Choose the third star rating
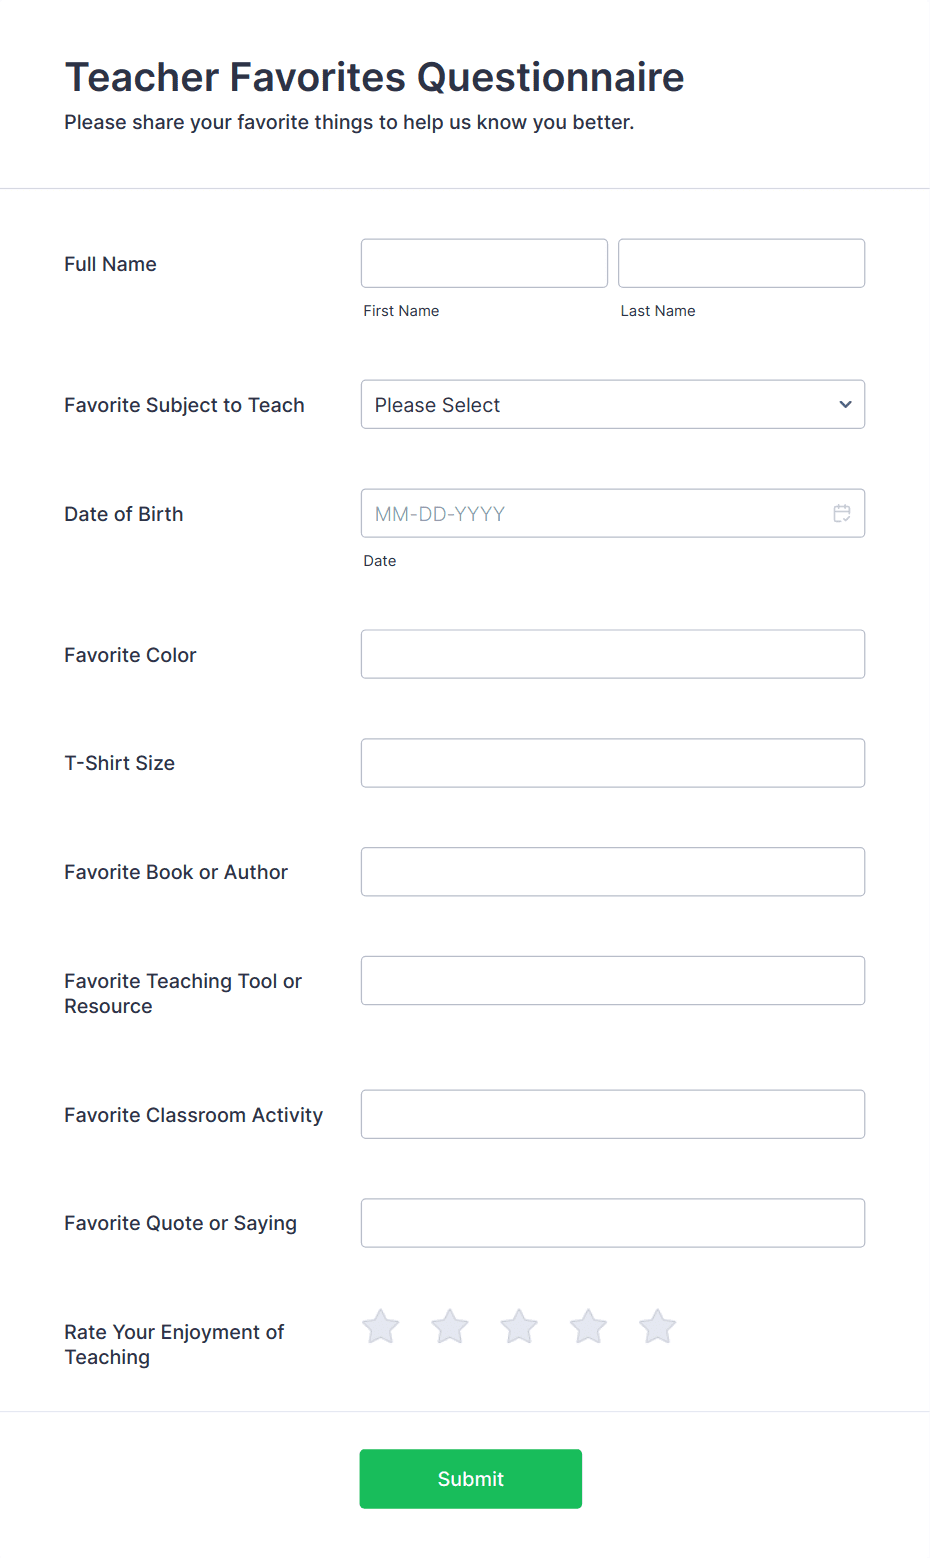 [519, 1327]
